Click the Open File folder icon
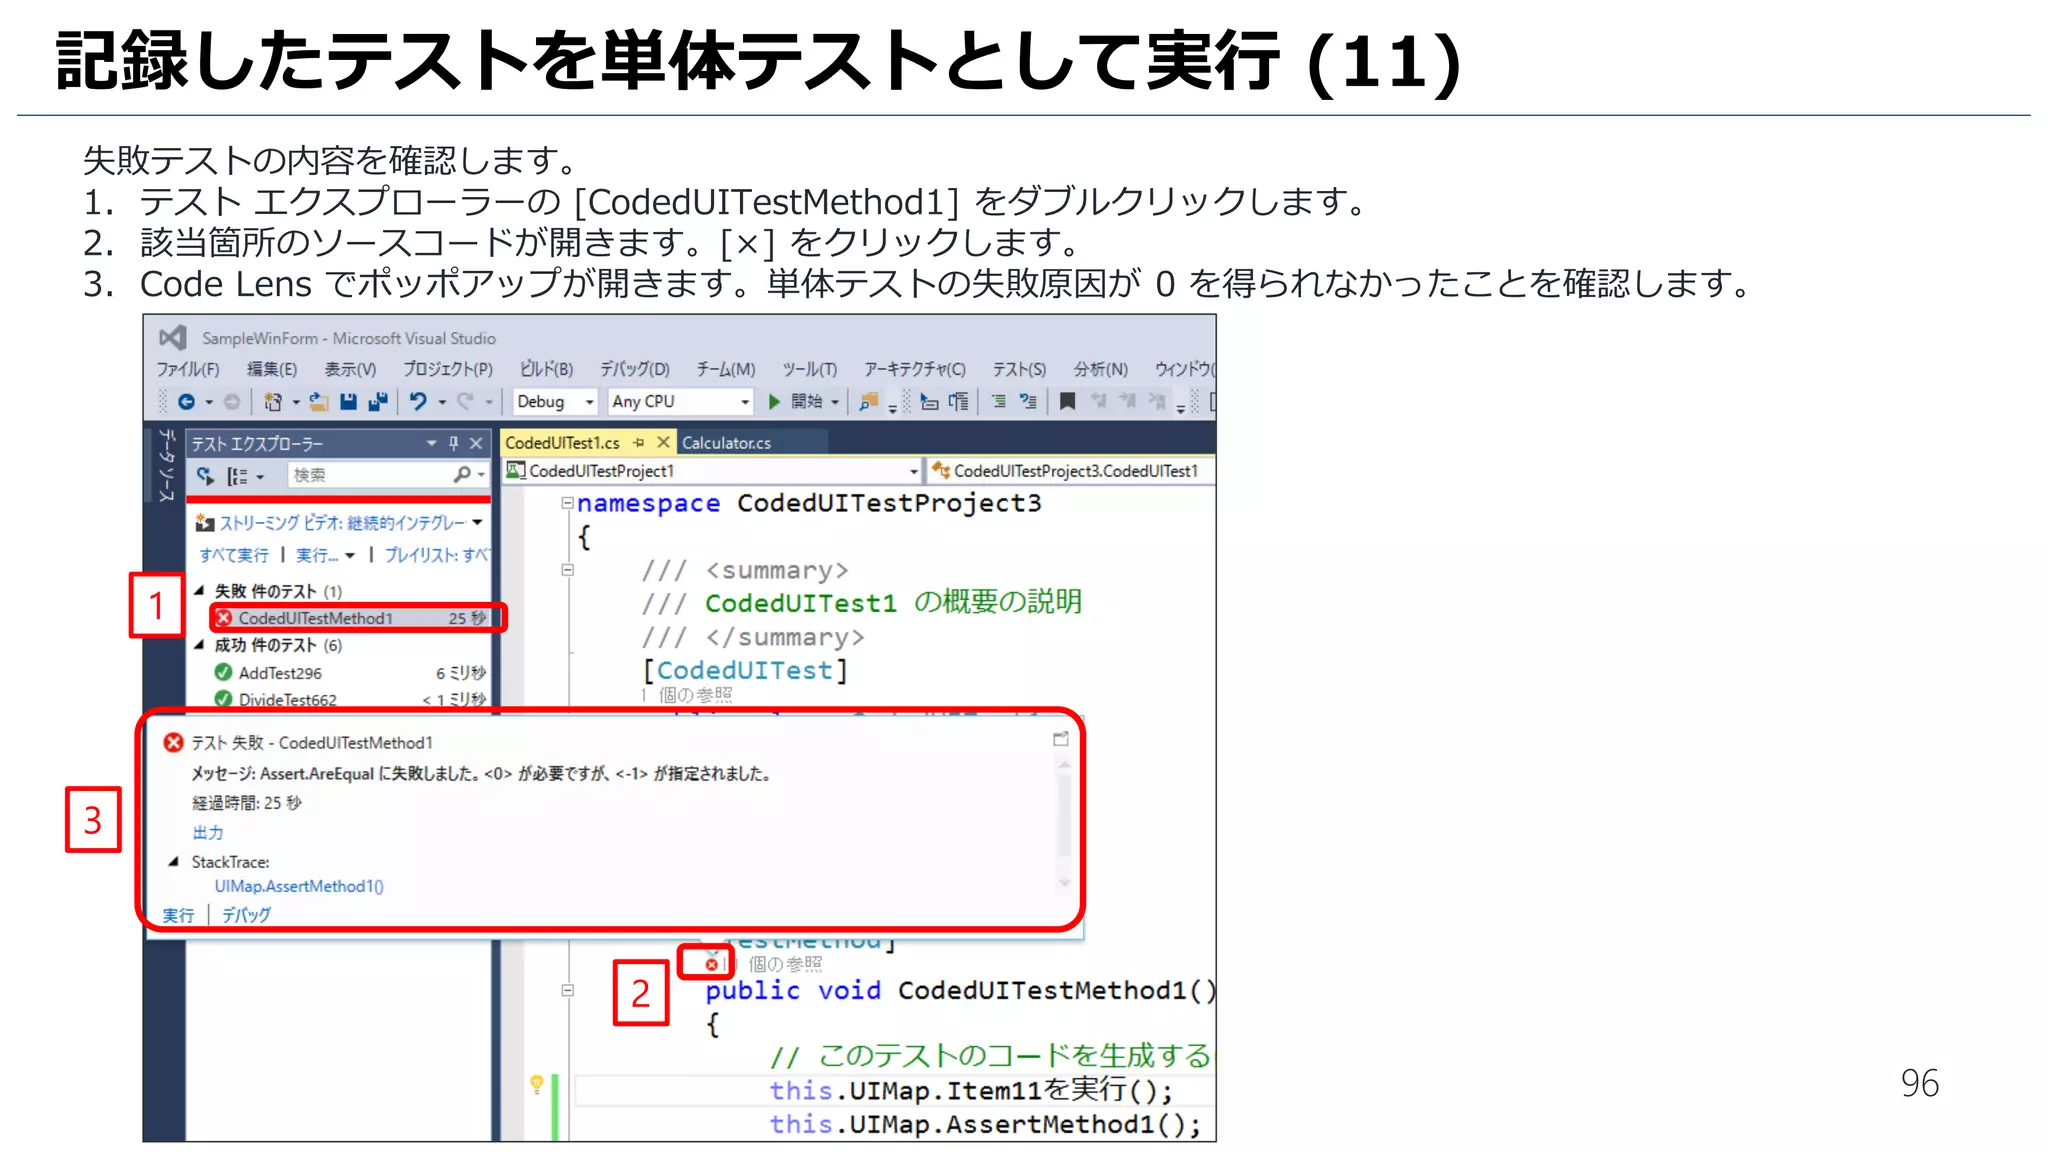 (319, 402)
